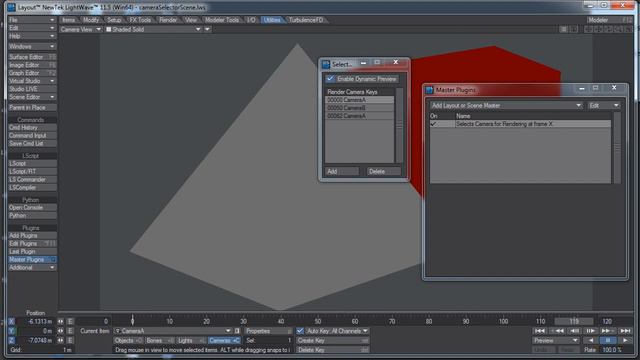Click the icon right of Current Item dropdown

pyautogui.click(x=237, y=331)
